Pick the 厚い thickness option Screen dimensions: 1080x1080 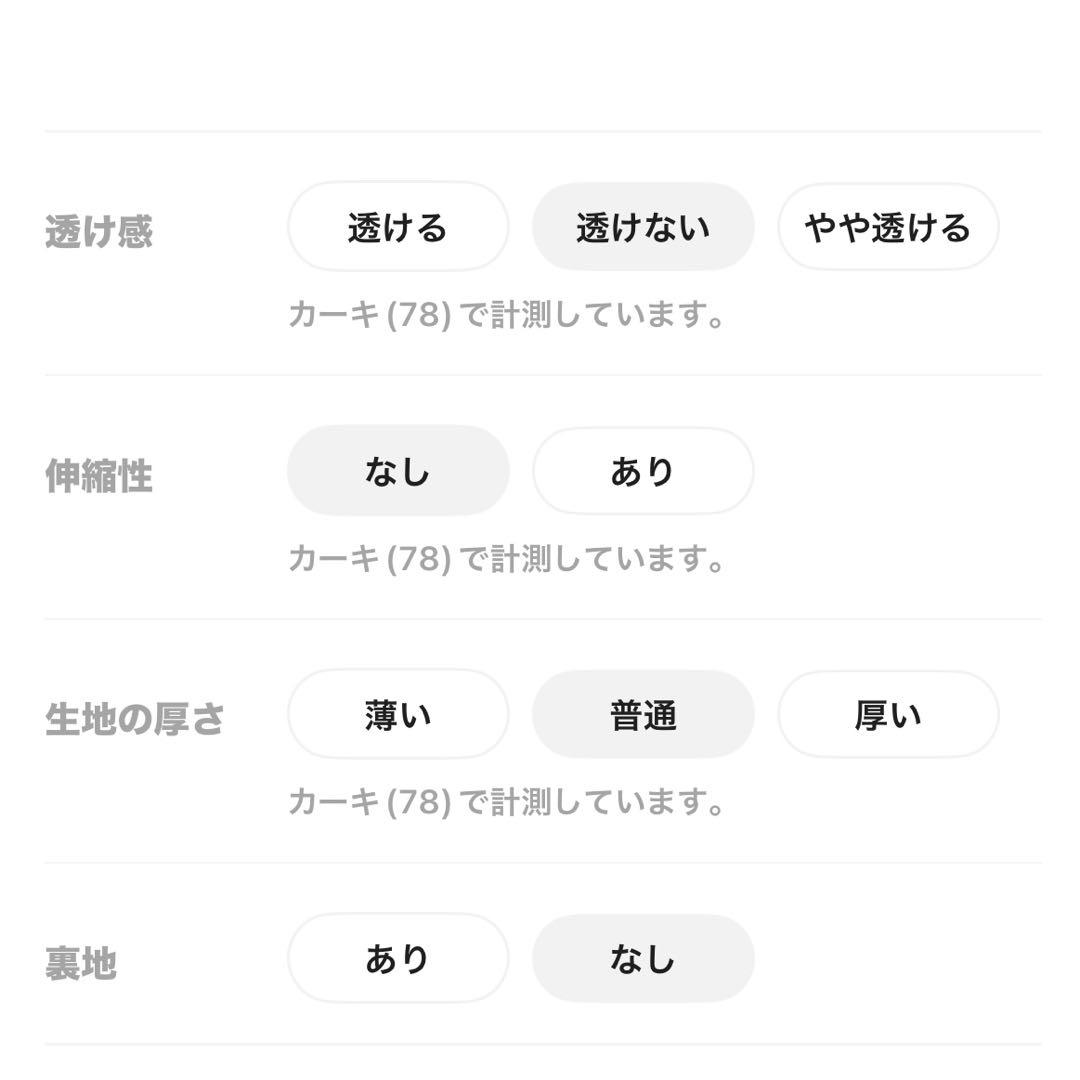pos(888,715)
